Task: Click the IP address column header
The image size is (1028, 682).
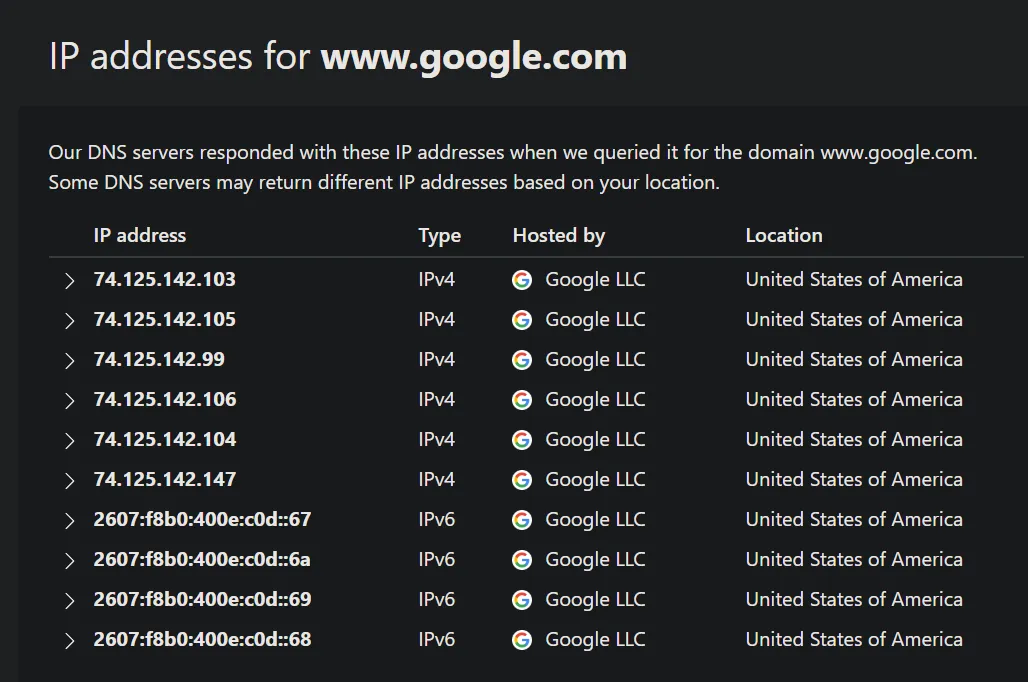Action: [139, 236]
